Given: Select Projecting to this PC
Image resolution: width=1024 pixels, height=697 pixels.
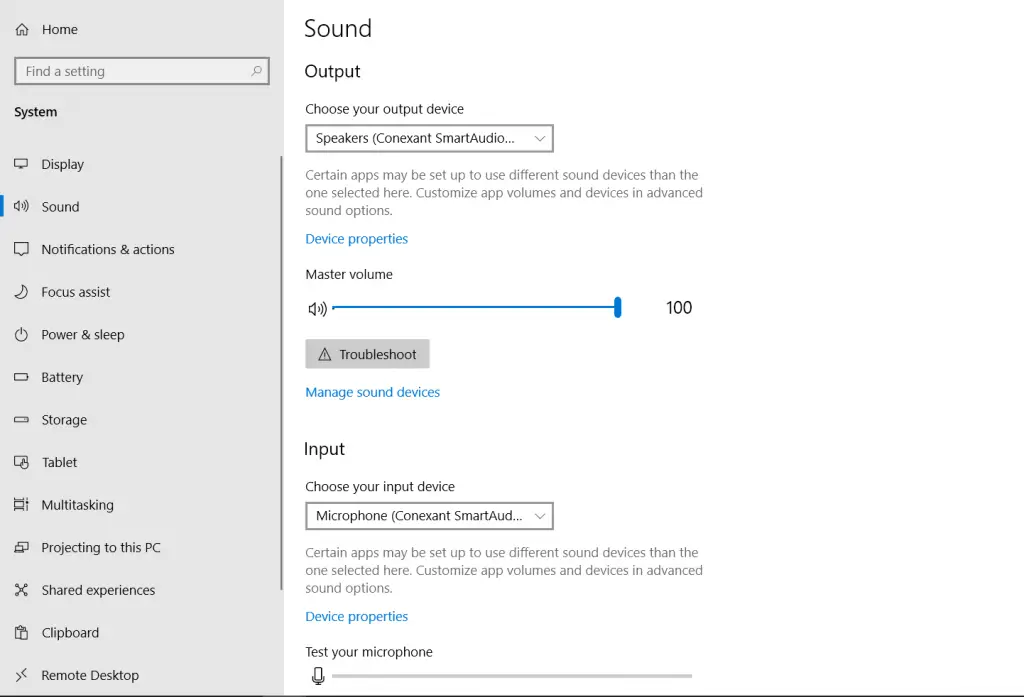Looking at the screenshot, I should [100, 548].
